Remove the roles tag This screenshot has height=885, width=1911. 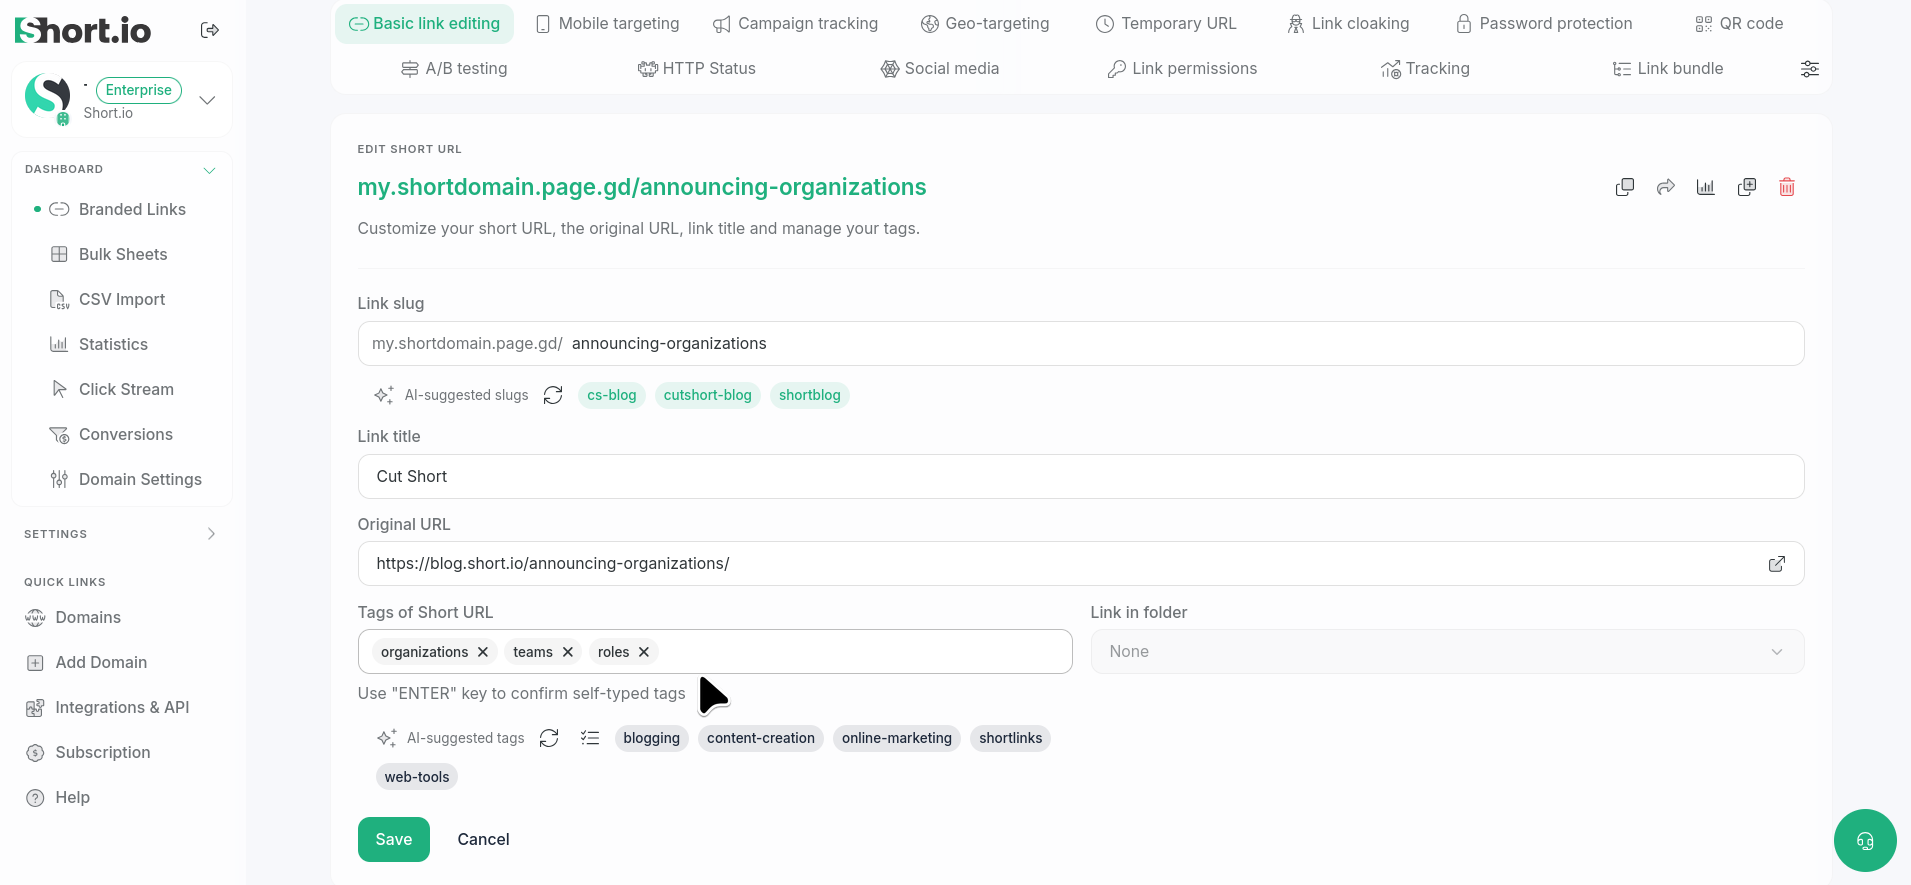point(644,652)
